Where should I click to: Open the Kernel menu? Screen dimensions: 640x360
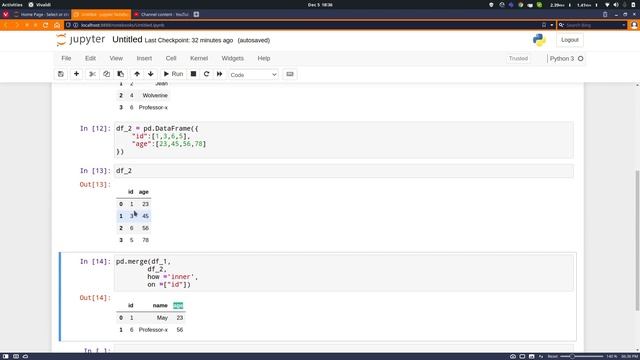[199, 58]
